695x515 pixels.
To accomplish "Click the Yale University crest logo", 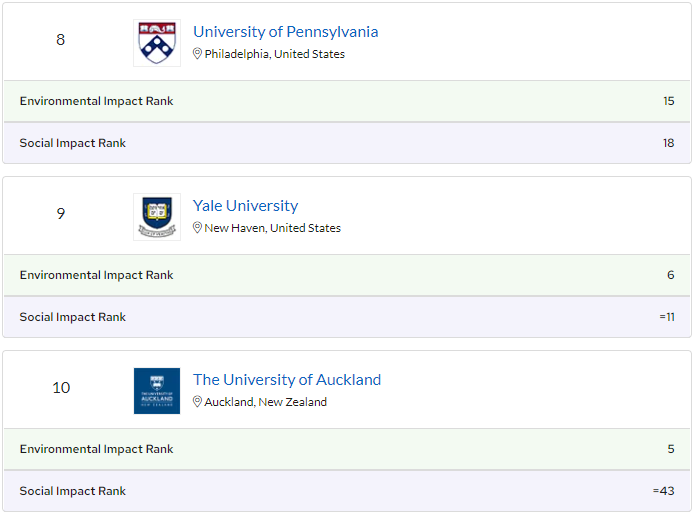I will coord(157,217).
